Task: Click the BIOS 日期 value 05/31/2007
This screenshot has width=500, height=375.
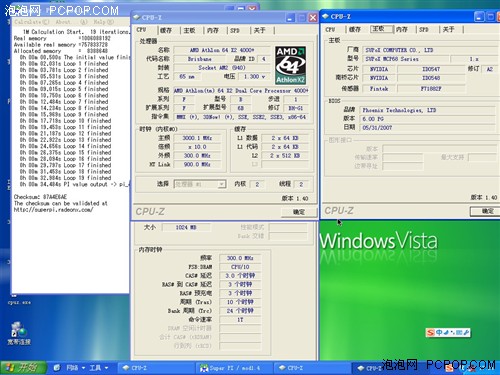Action: (x=428, y=128)
